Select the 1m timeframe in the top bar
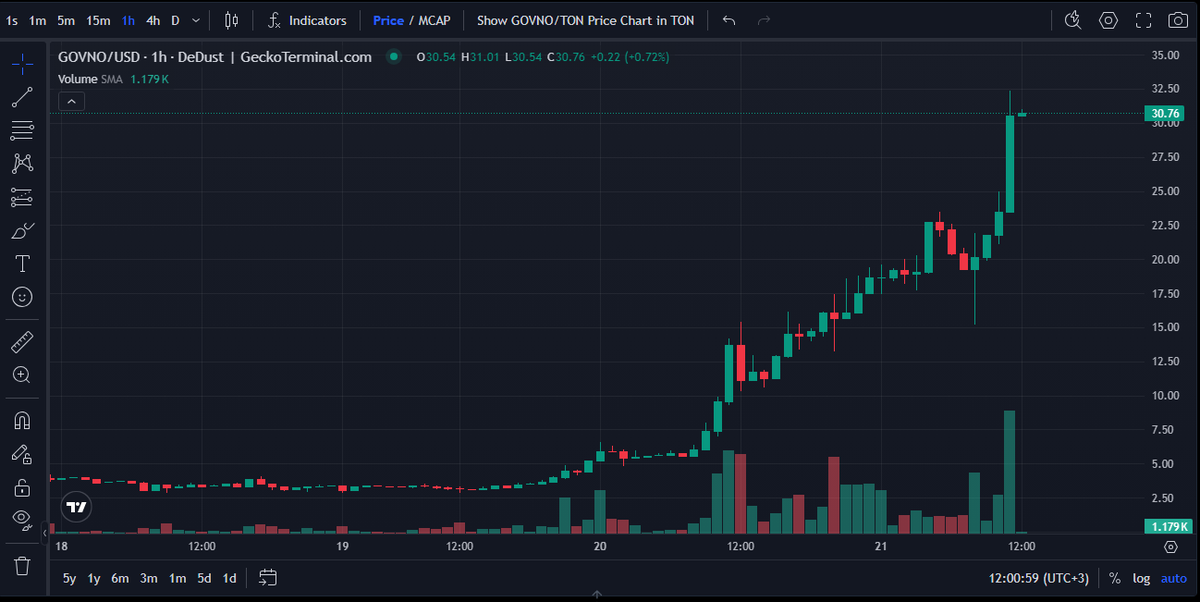Screen dimensions: 1200x602 pyautogui.click(x=37, y=20)
